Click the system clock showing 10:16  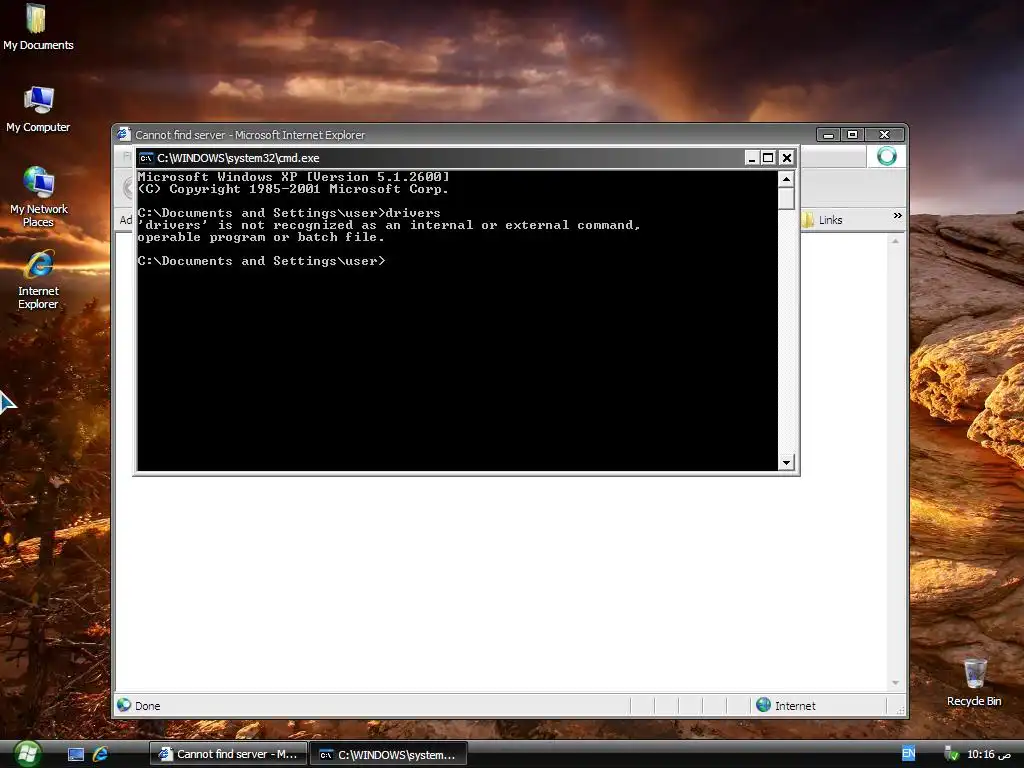pyautogui.click(x=989, y=754)
